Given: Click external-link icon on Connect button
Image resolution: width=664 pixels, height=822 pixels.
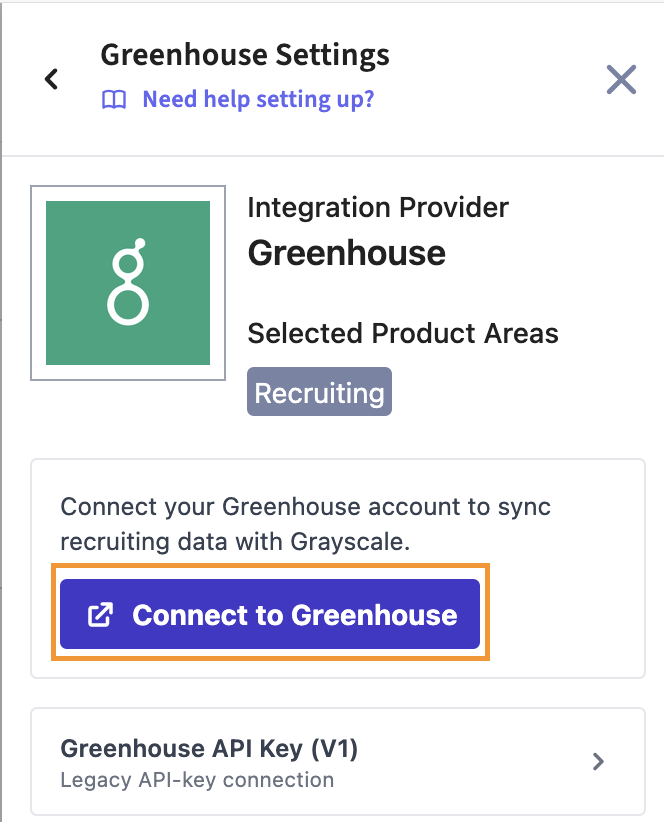Looking at the screenshot, I should click(100, 614).
